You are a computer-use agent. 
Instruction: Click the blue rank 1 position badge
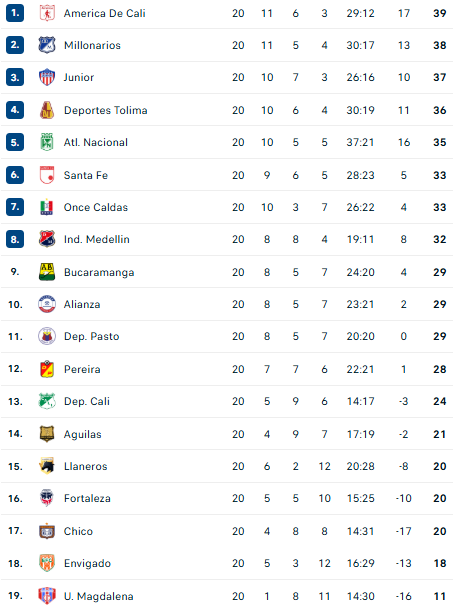pos(15,13)
